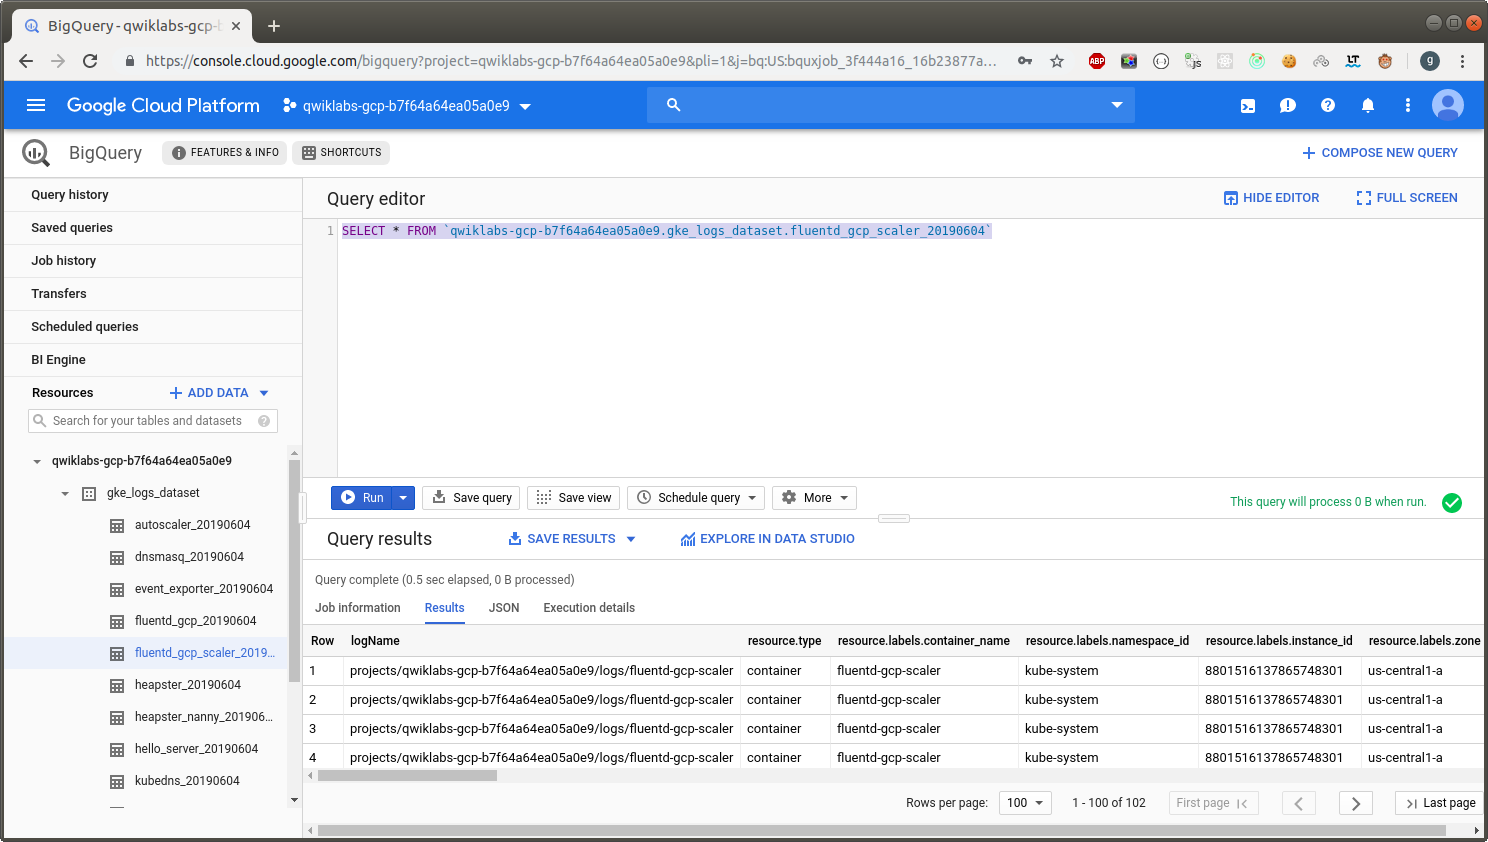Switch to JSON results tab
The width and height of the screenshot is (1488, 842).
(x=504, y=608)
